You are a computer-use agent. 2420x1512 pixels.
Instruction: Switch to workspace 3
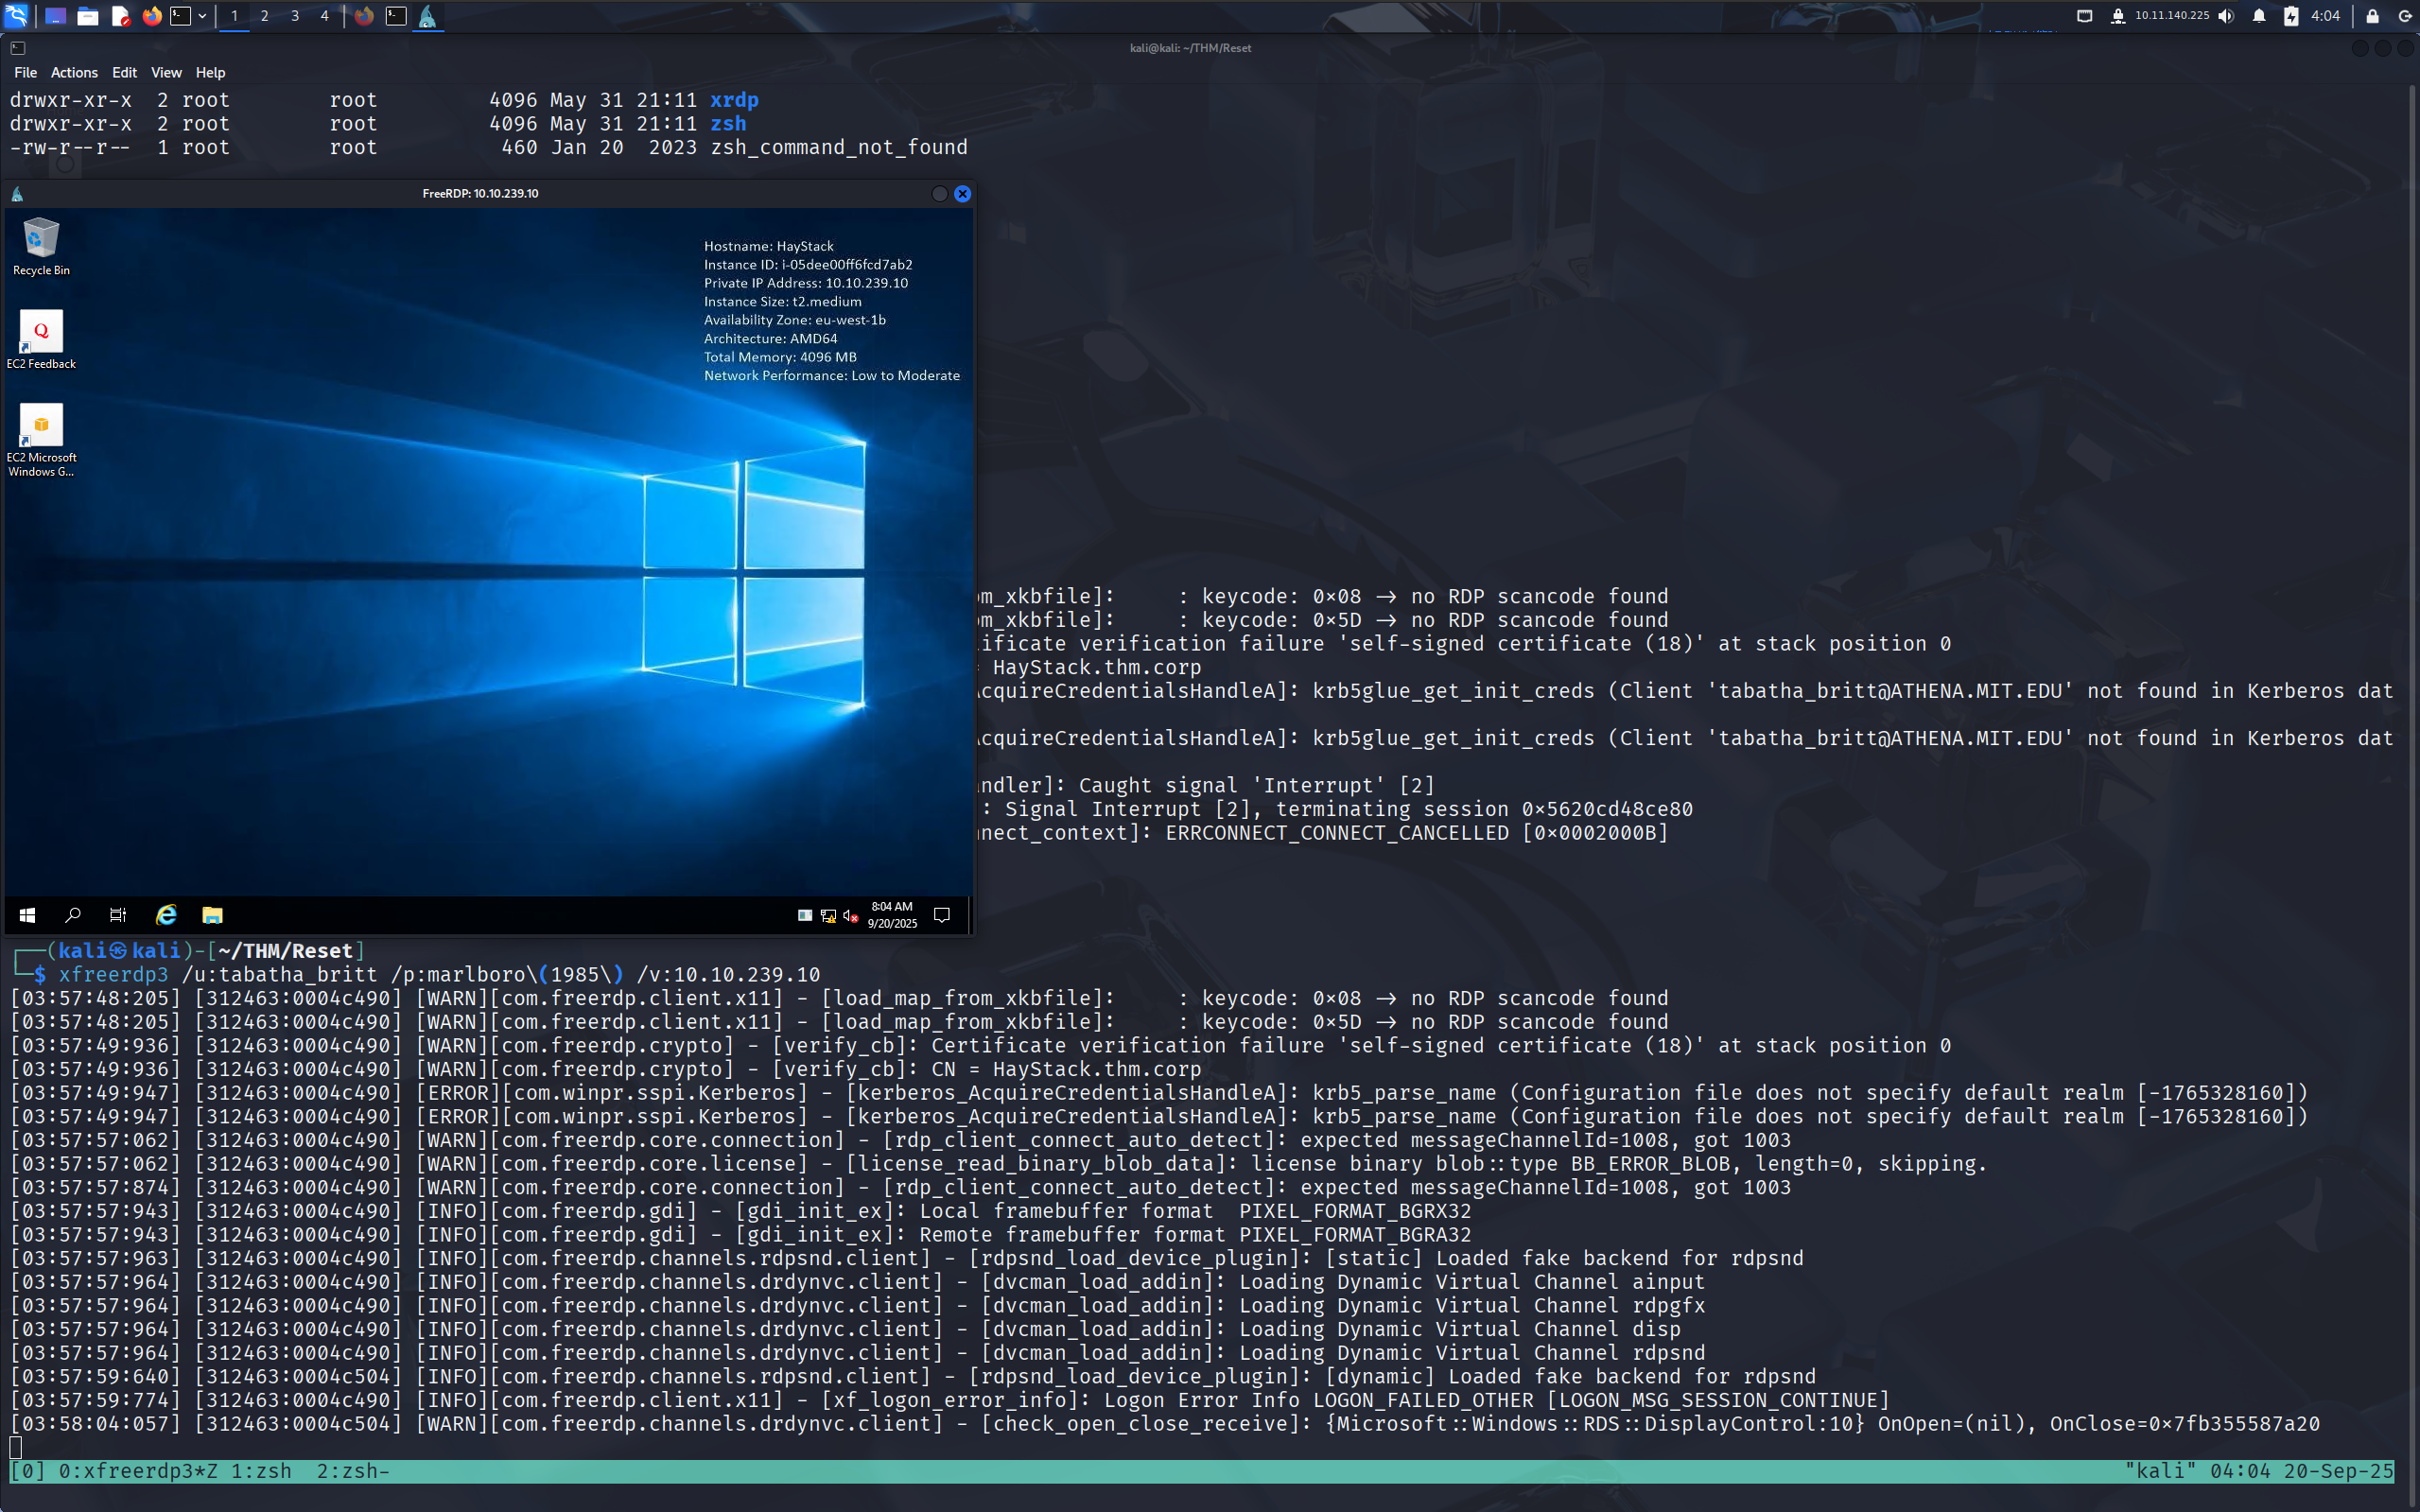coord(294,15)
